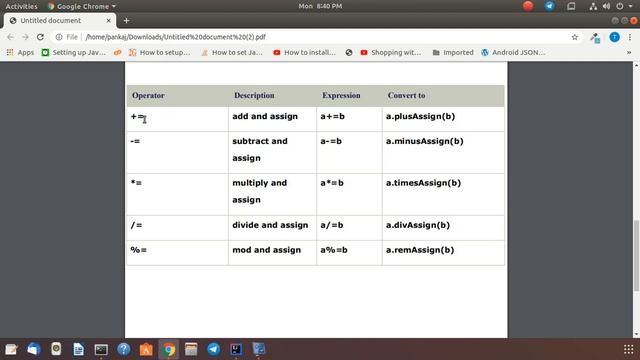Open IntelliJ IDEA from the dock
The image size is (640, 360).
(236, 349)
